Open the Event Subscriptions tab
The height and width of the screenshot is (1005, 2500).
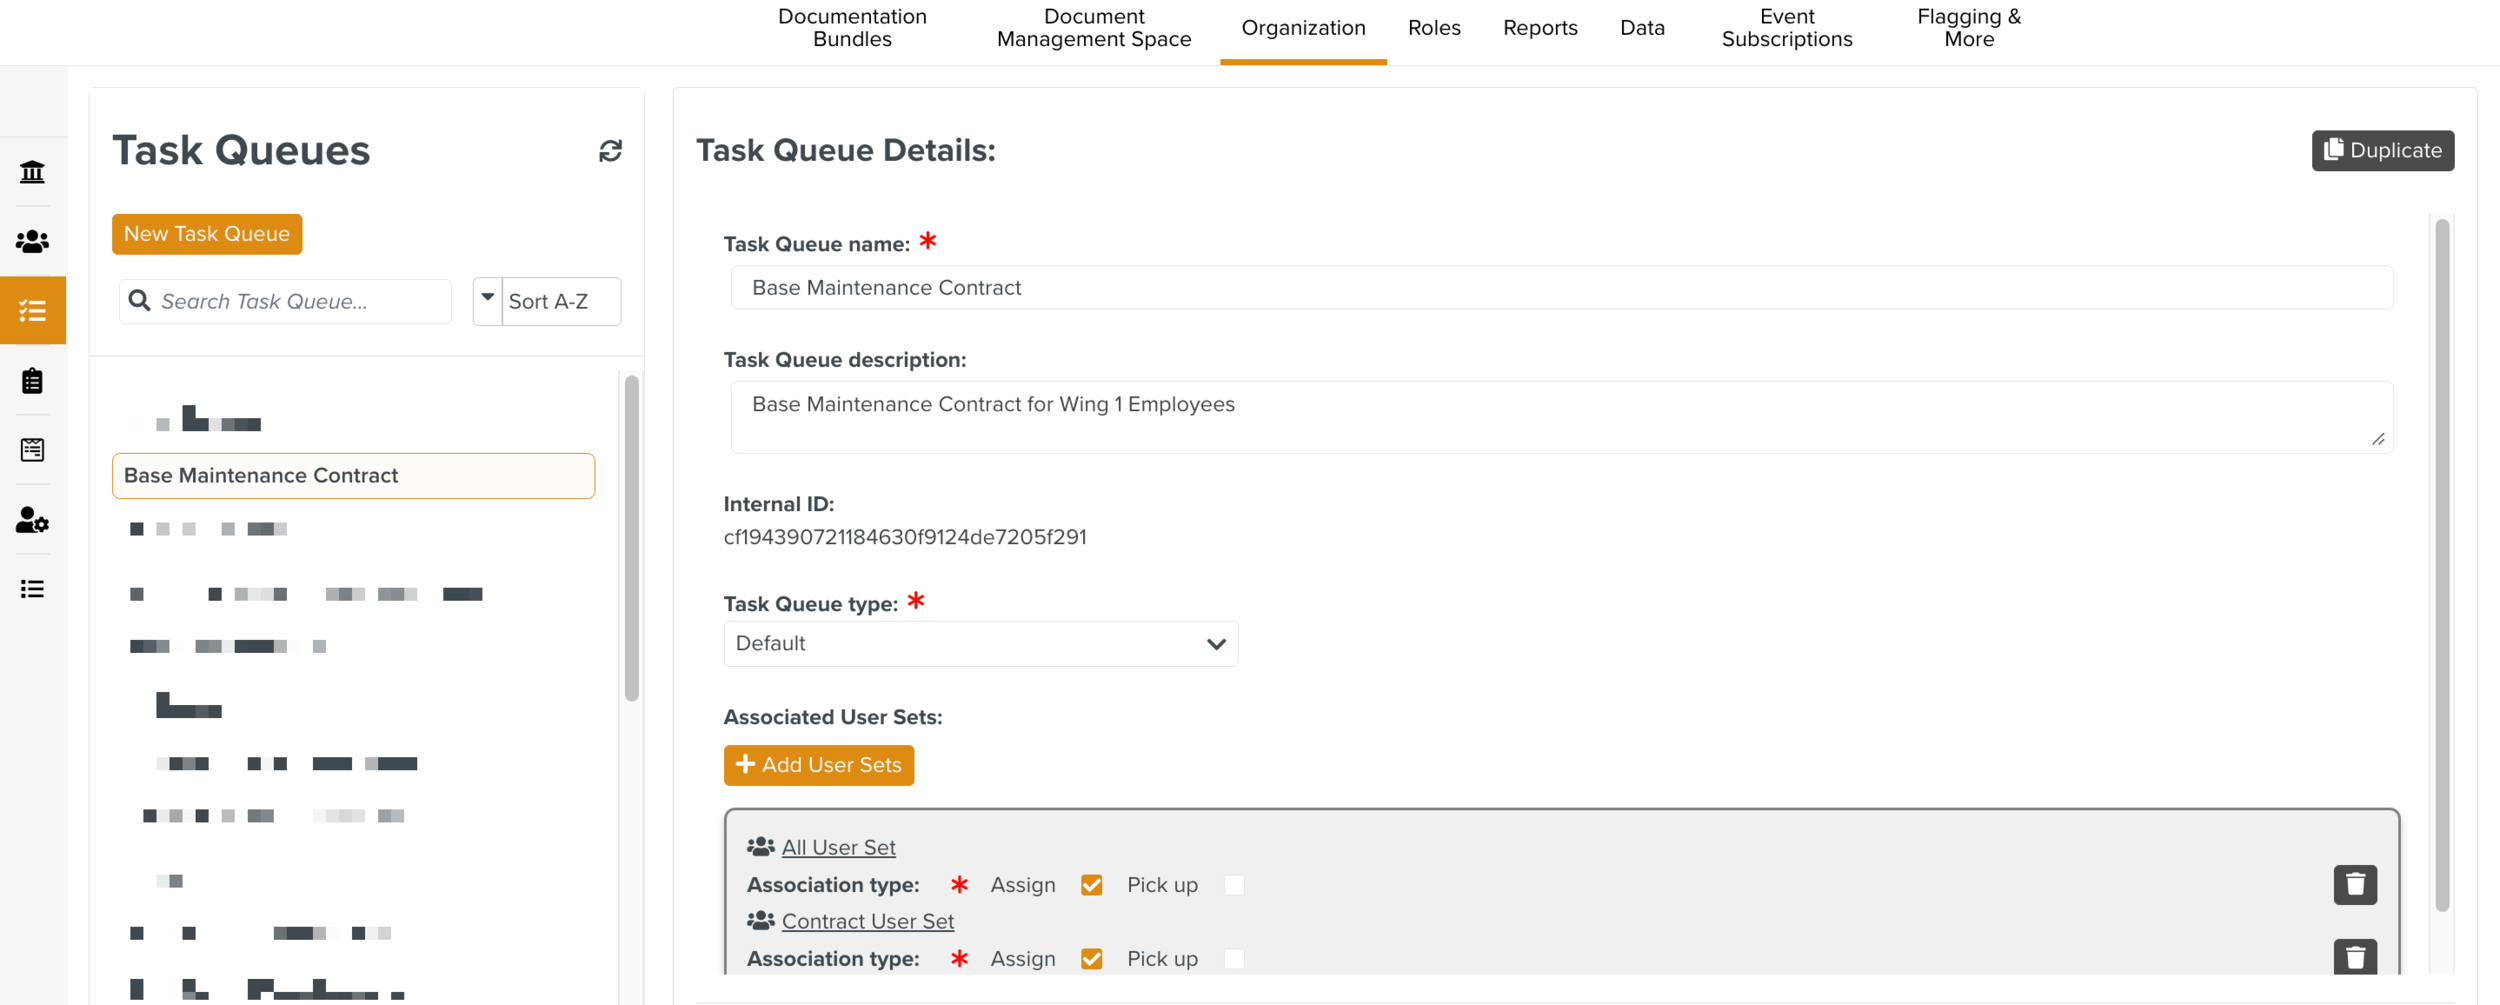[1786, 28]
